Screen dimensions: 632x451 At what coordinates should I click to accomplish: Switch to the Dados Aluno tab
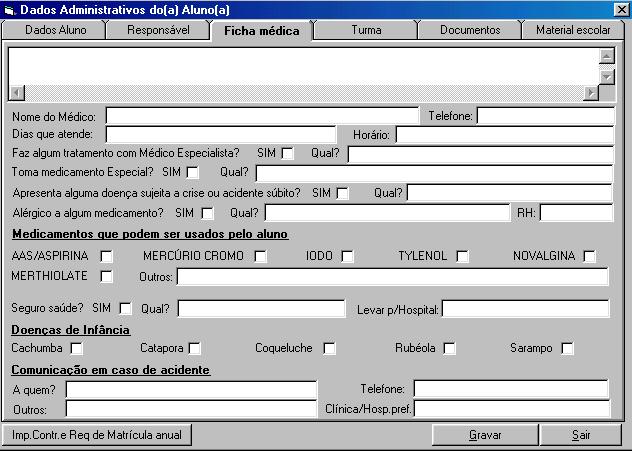56,30
